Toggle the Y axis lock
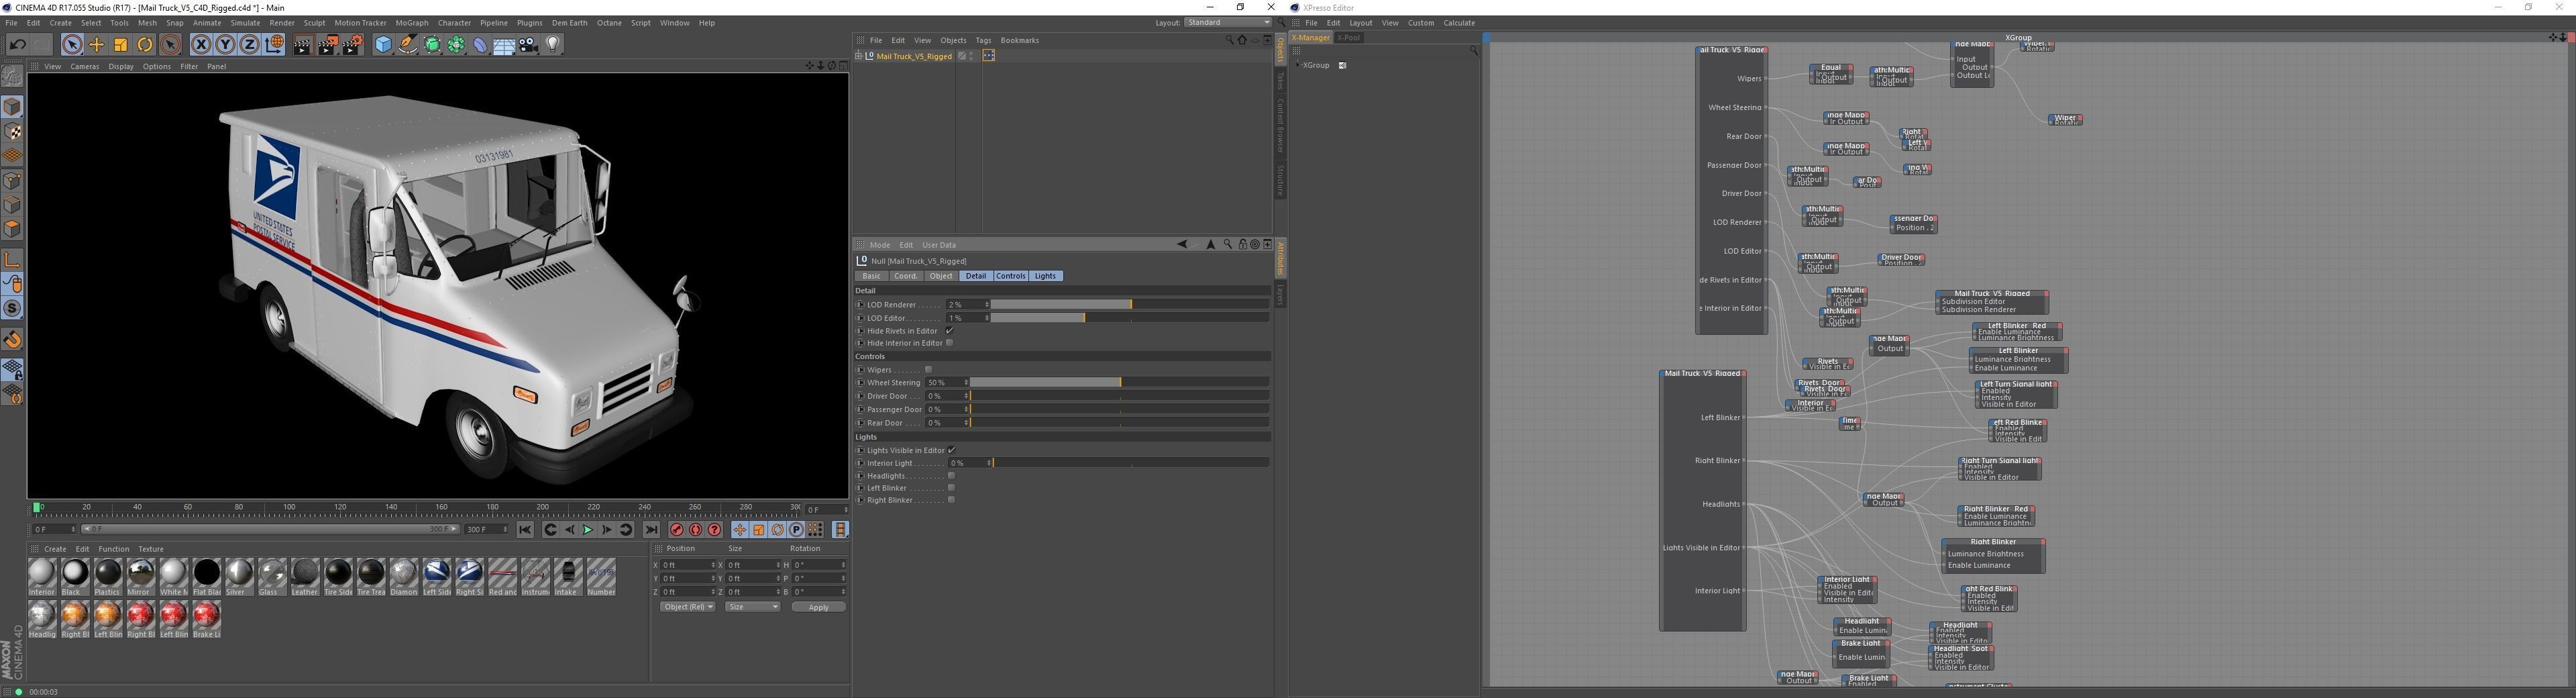The image size is (2576, 698). tap(225, 45)
